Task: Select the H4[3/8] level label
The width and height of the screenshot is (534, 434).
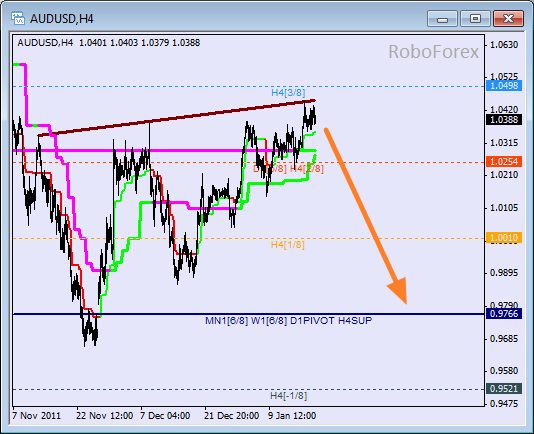Action: coord(288,93)
